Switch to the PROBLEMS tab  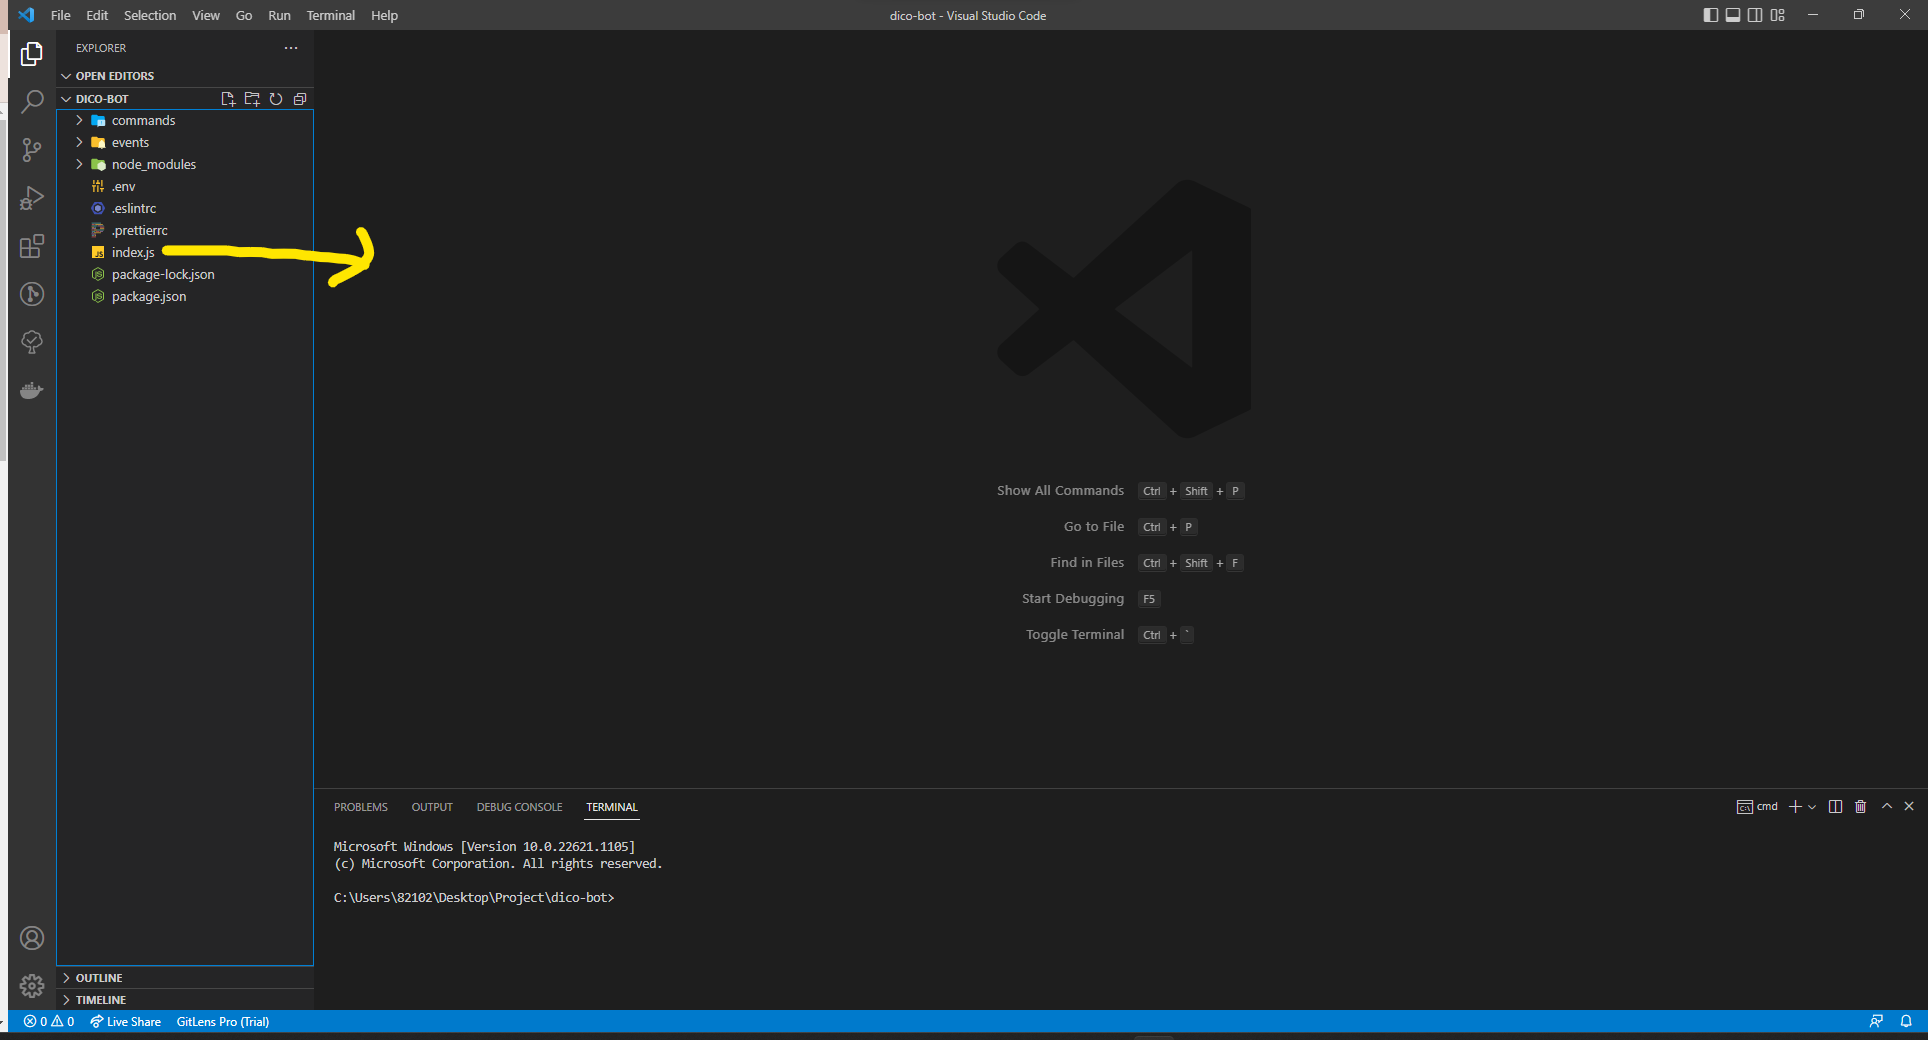[x=361, y=807]
